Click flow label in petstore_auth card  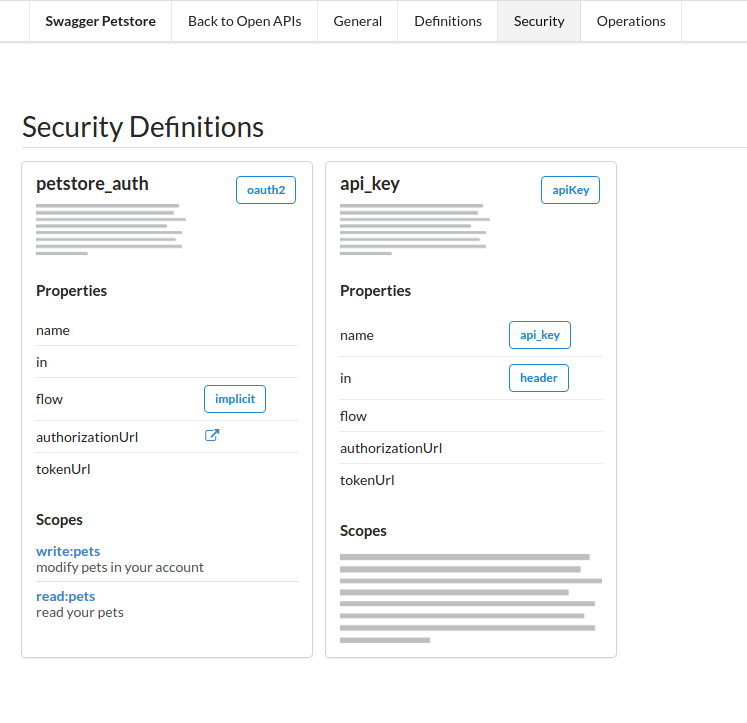pos(50,399)
